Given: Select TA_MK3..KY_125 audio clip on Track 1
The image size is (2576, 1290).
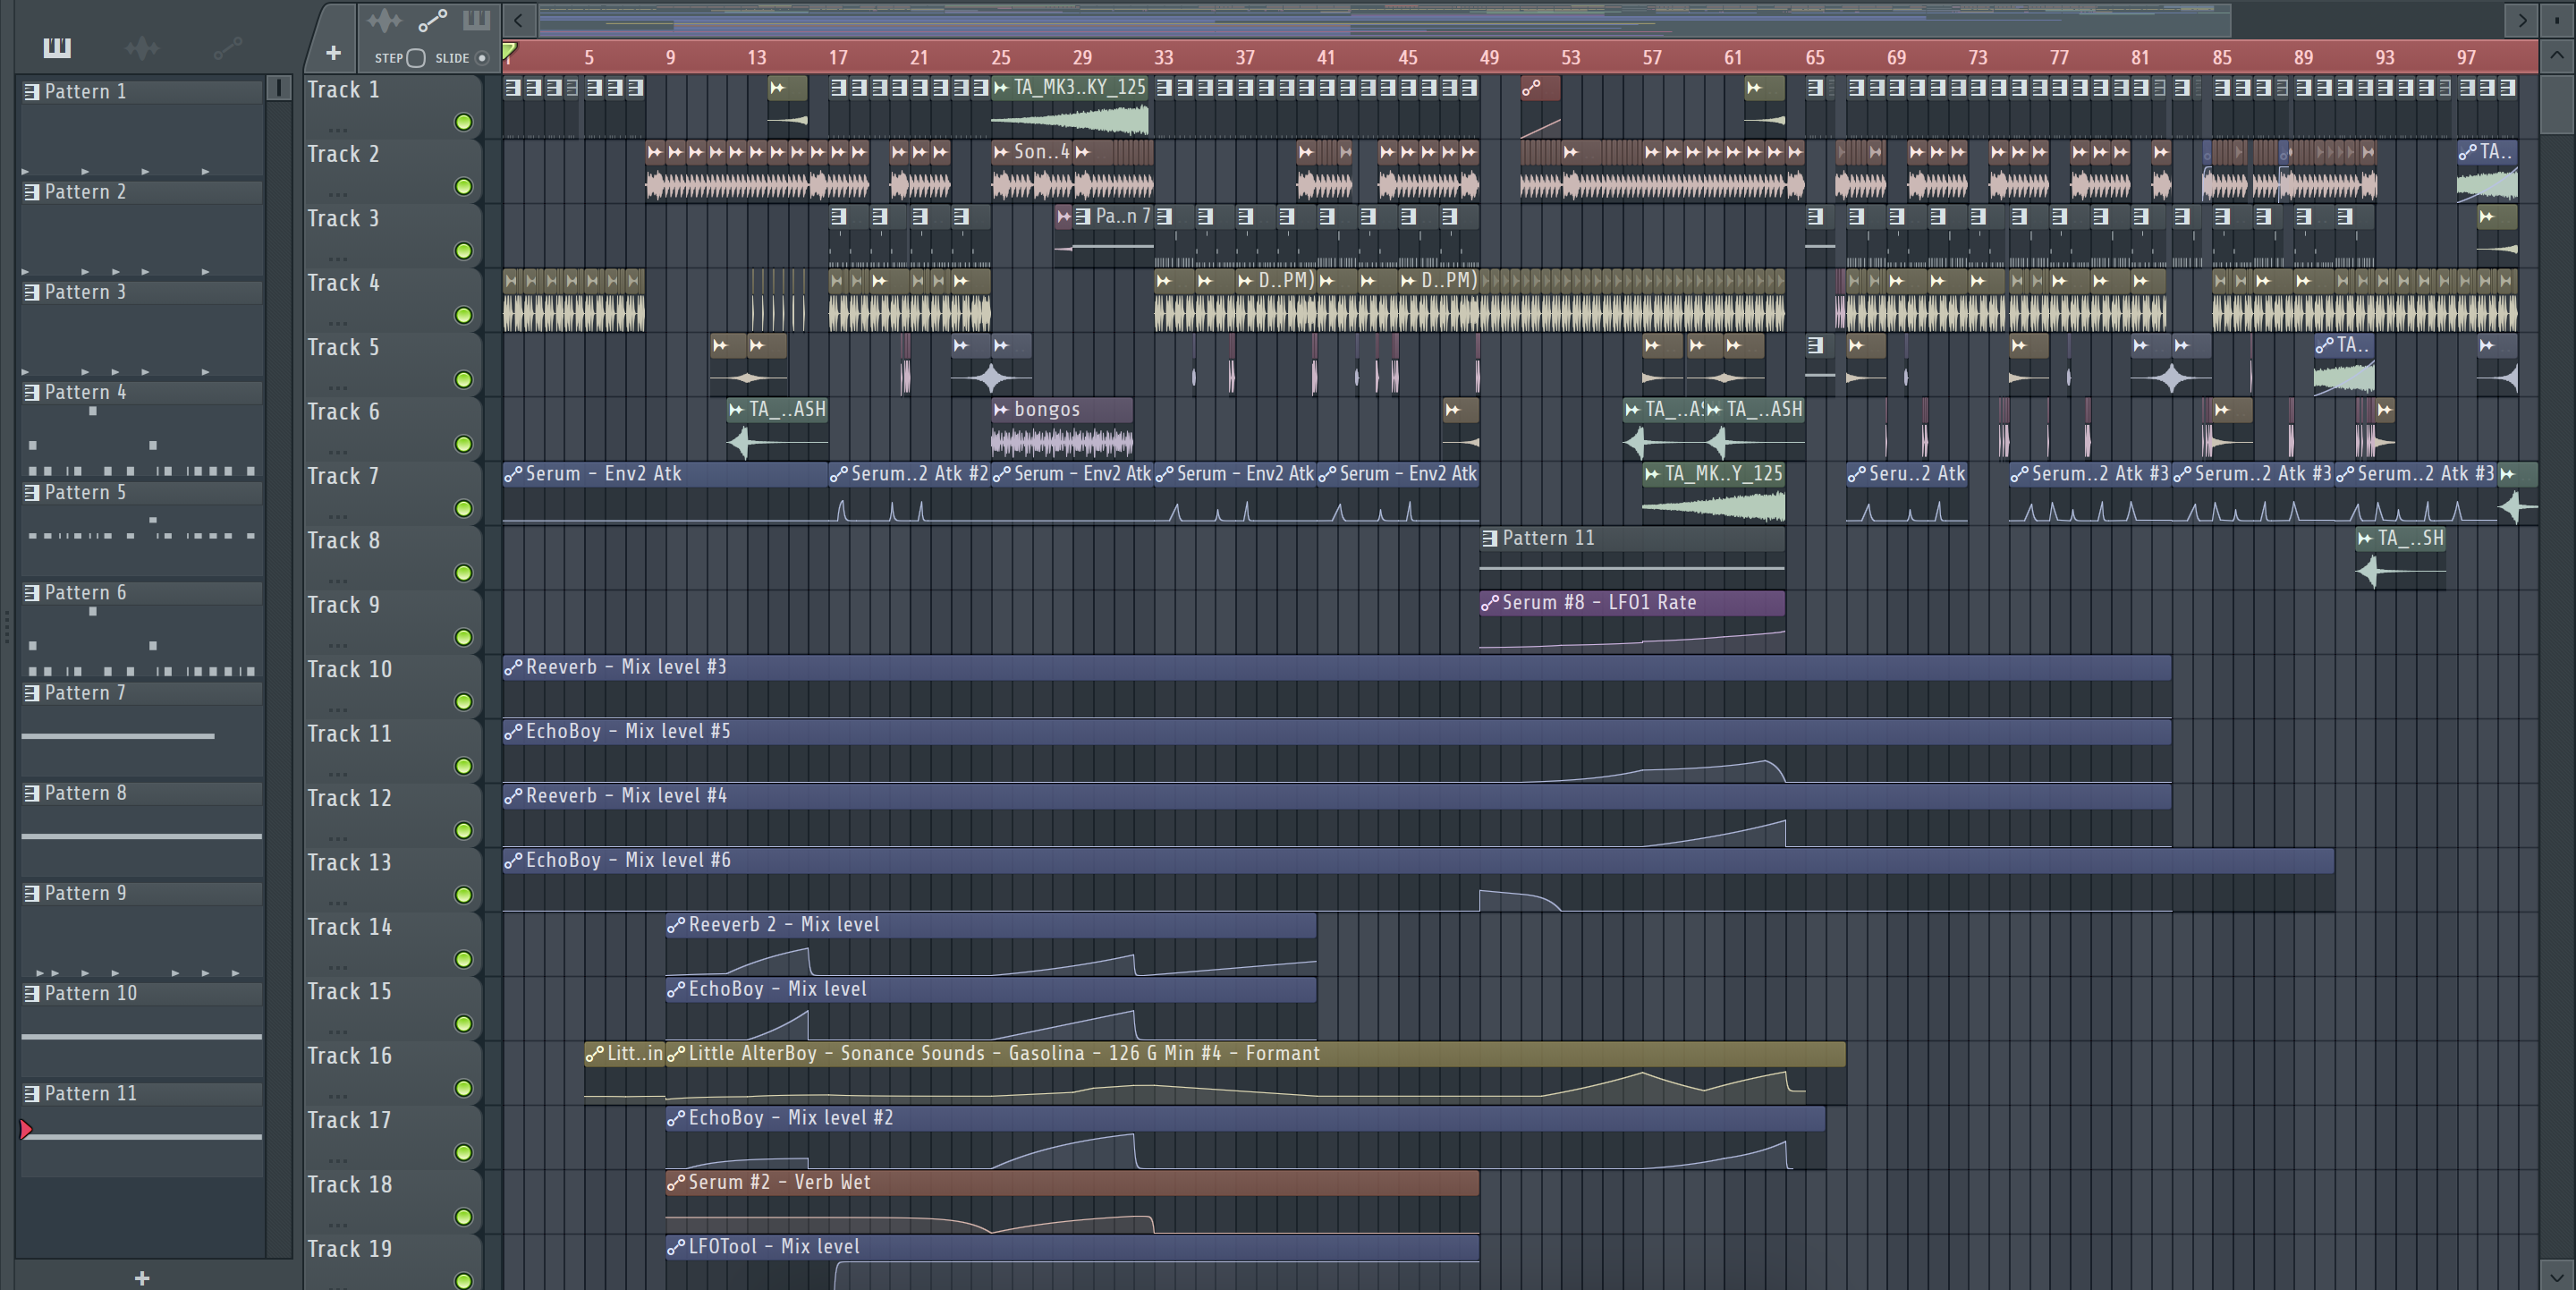Looking at the screenshot, I should (x=1070, y=107).
